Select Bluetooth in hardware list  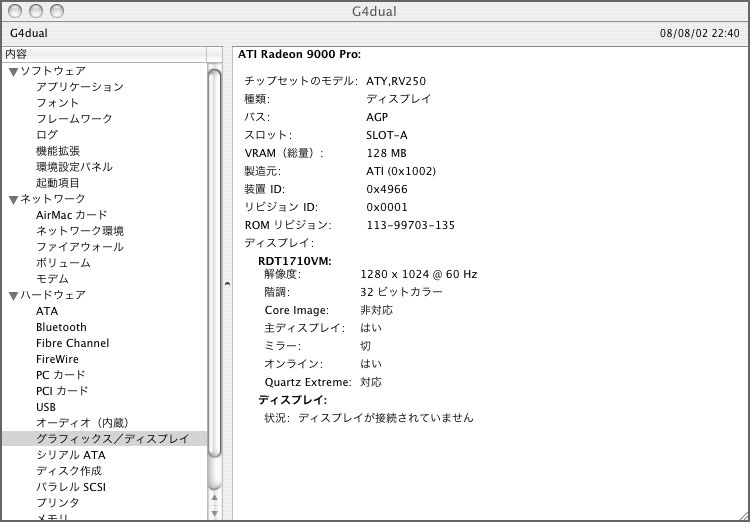[61, 327]
